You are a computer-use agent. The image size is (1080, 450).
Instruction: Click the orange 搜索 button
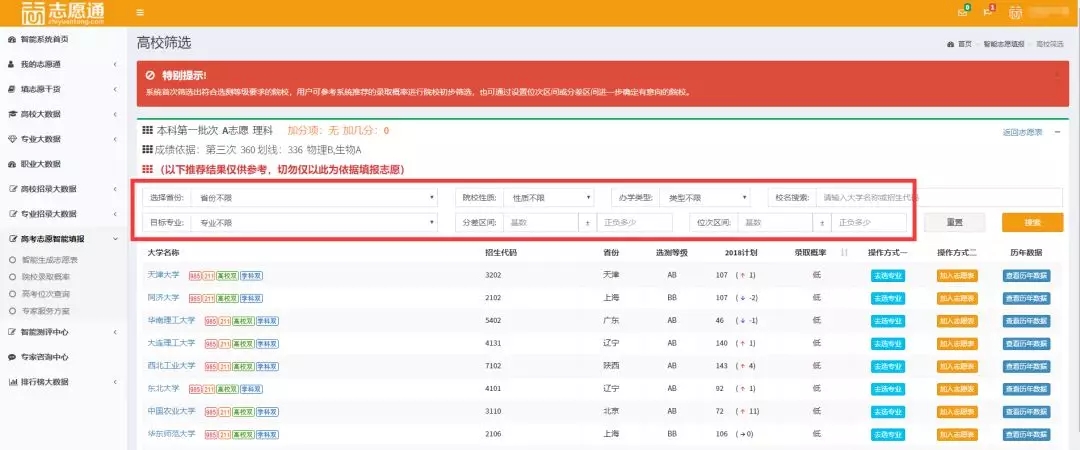[1032, 223]
